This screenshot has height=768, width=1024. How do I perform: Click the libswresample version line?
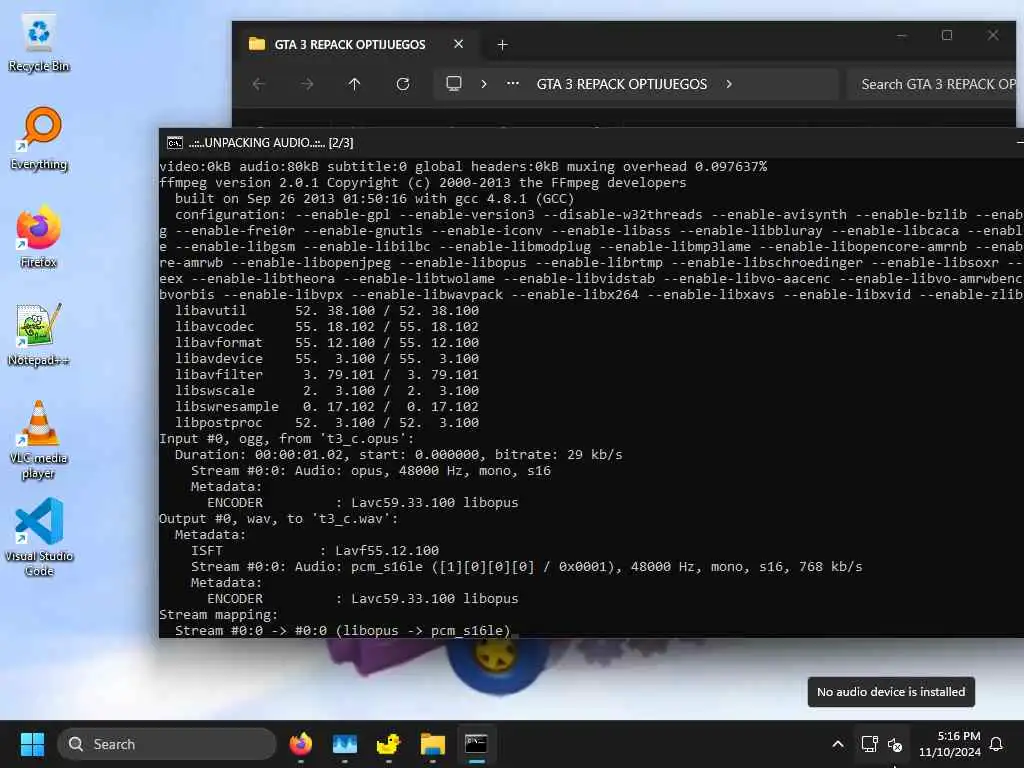pos(327,406)
